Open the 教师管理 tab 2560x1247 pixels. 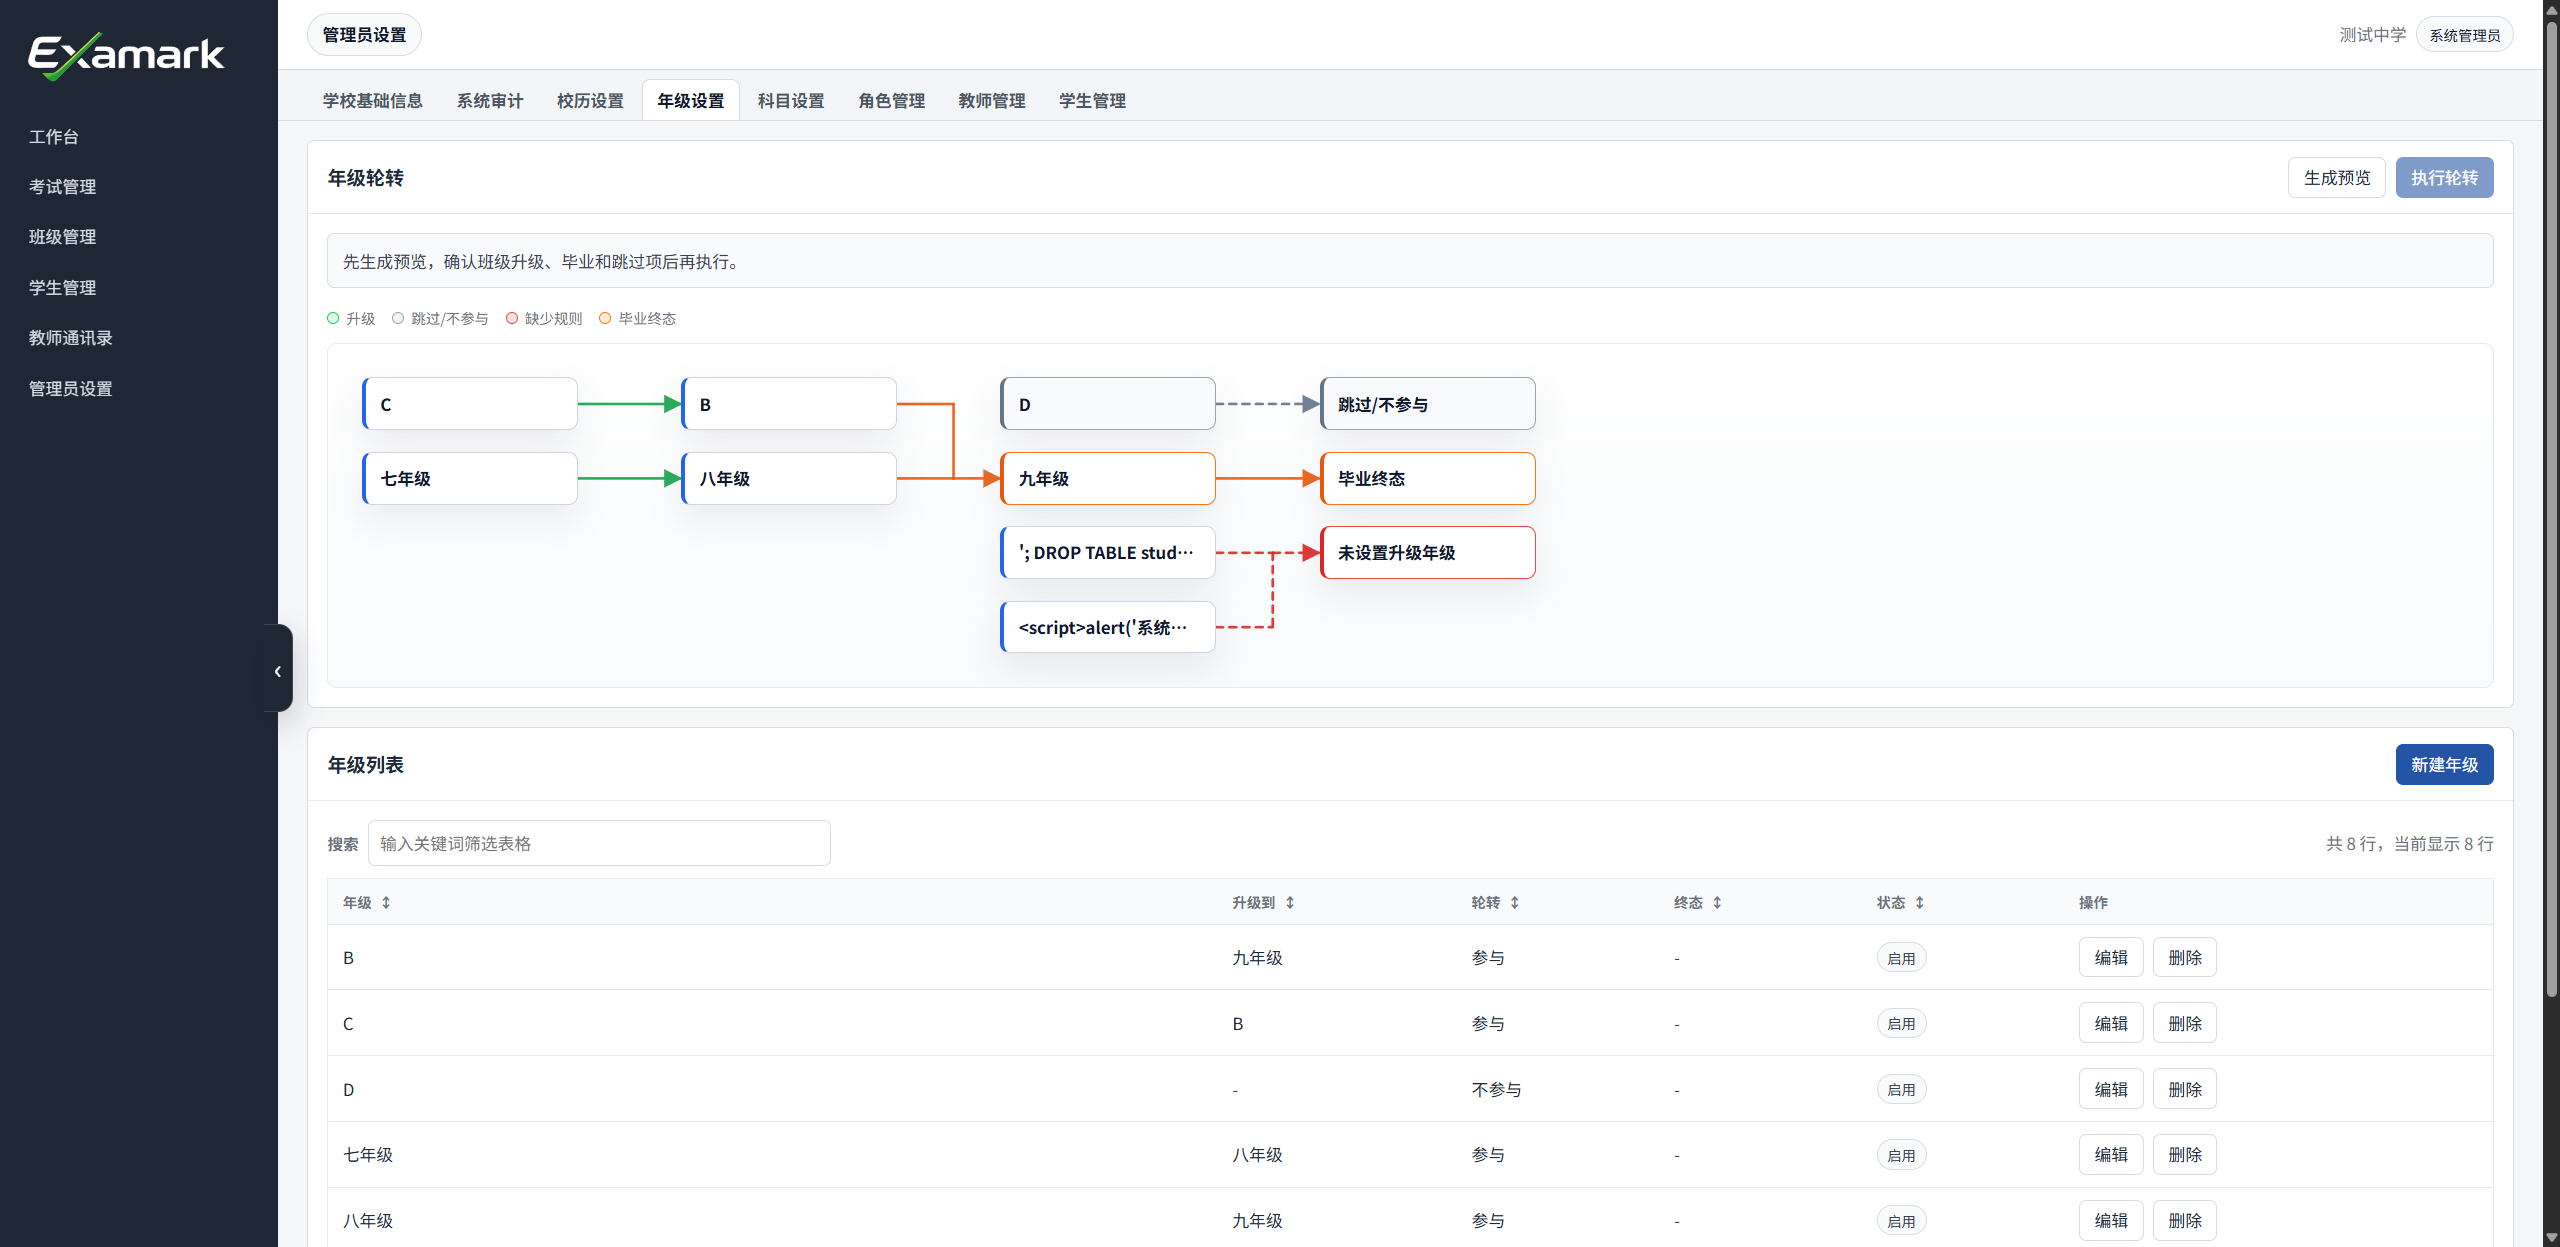992,101
